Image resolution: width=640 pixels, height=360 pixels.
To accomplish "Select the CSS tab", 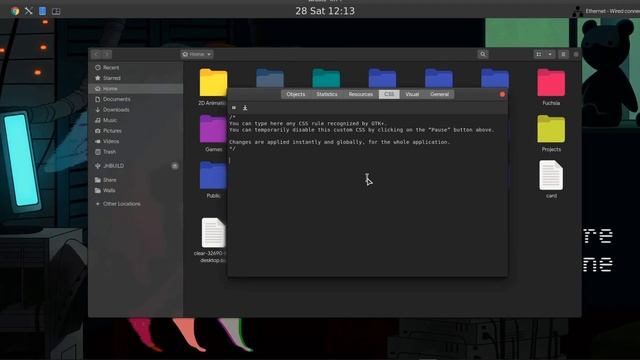I will pyautogui.click(x=389, y=94).
